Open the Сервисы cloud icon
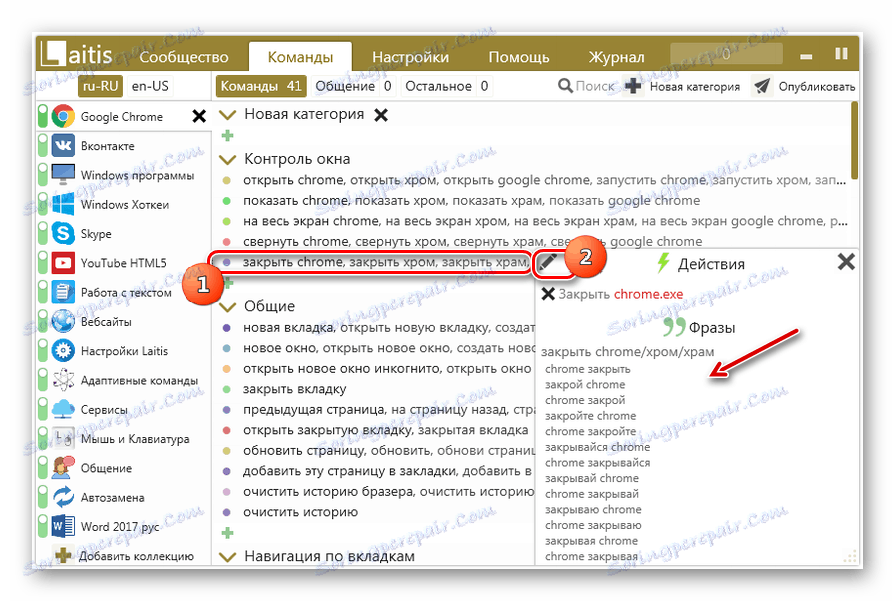The width and height of the screenshot is (895, 601). click(63, 409)
